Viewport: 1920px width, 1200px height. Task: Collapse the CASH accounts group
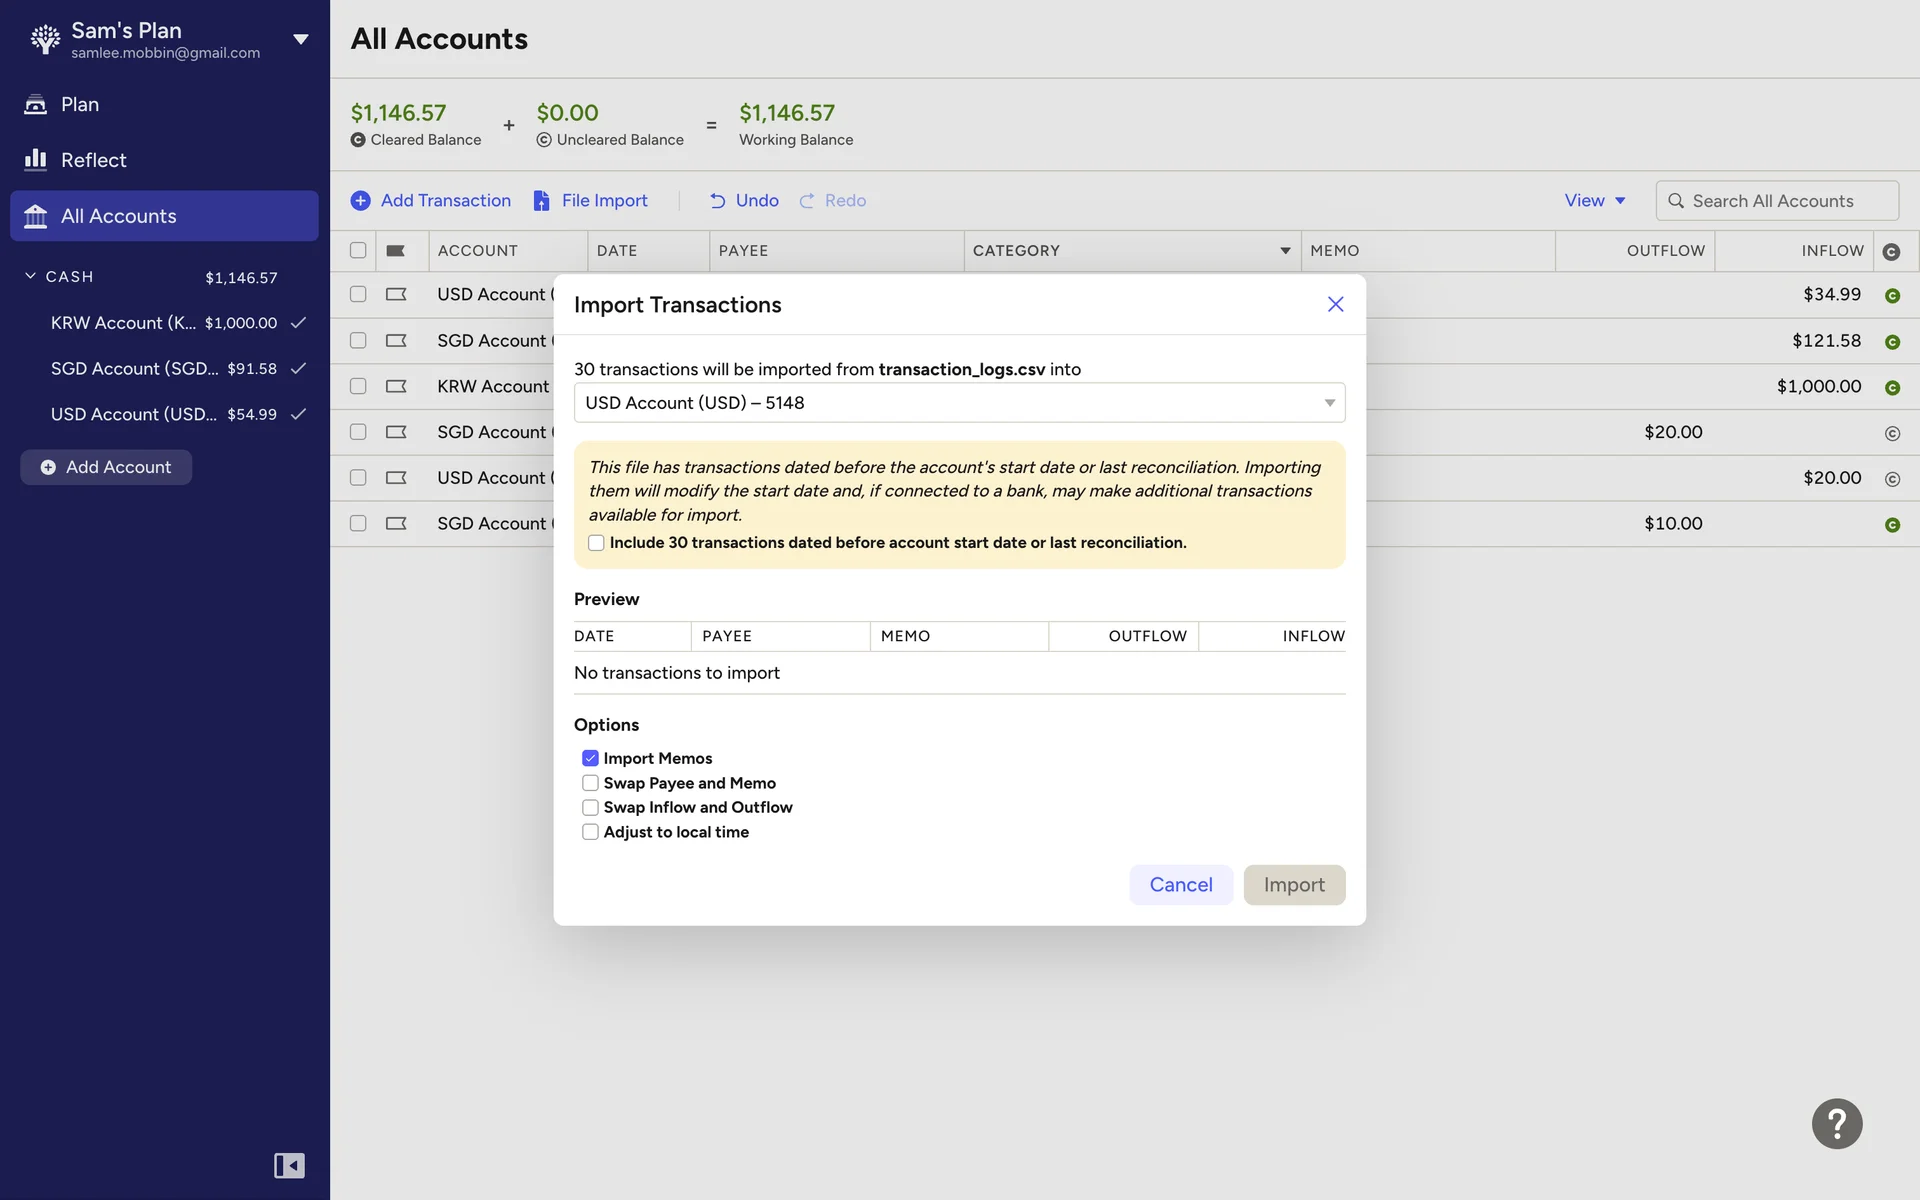pos(30,276)
